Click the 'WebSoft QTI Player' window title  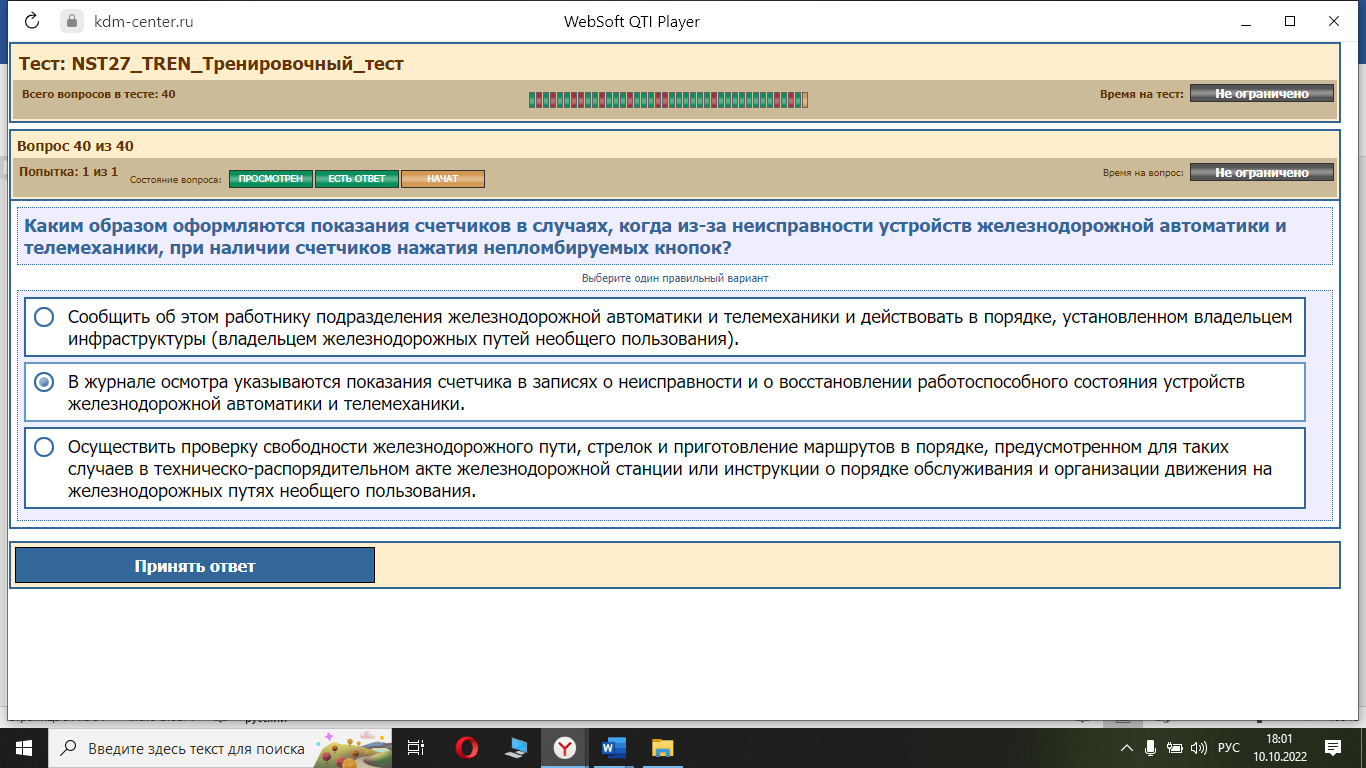(632, 21)
